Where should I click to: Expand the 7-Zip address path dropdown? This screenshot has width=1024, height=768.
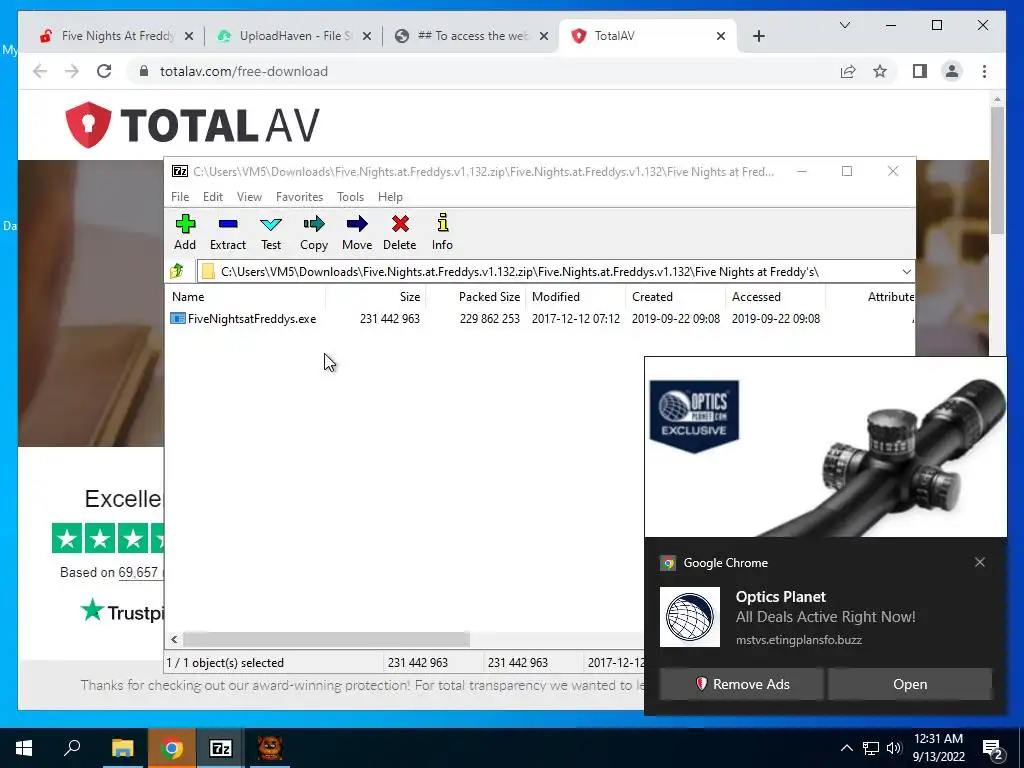tap(906, 272)
